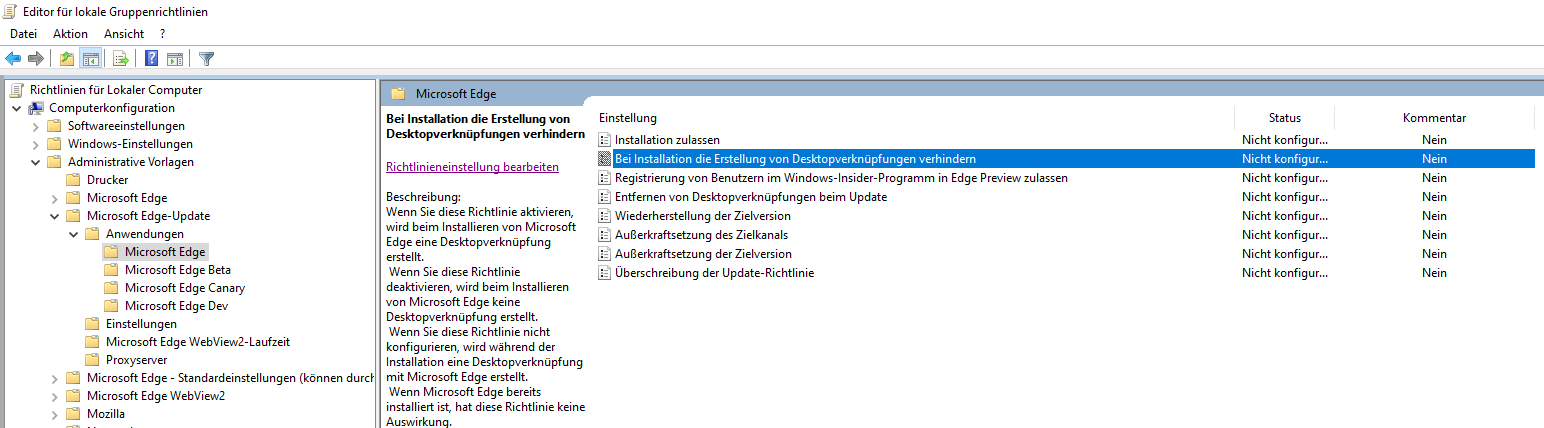Open the Datei menu

click(23, 34)
